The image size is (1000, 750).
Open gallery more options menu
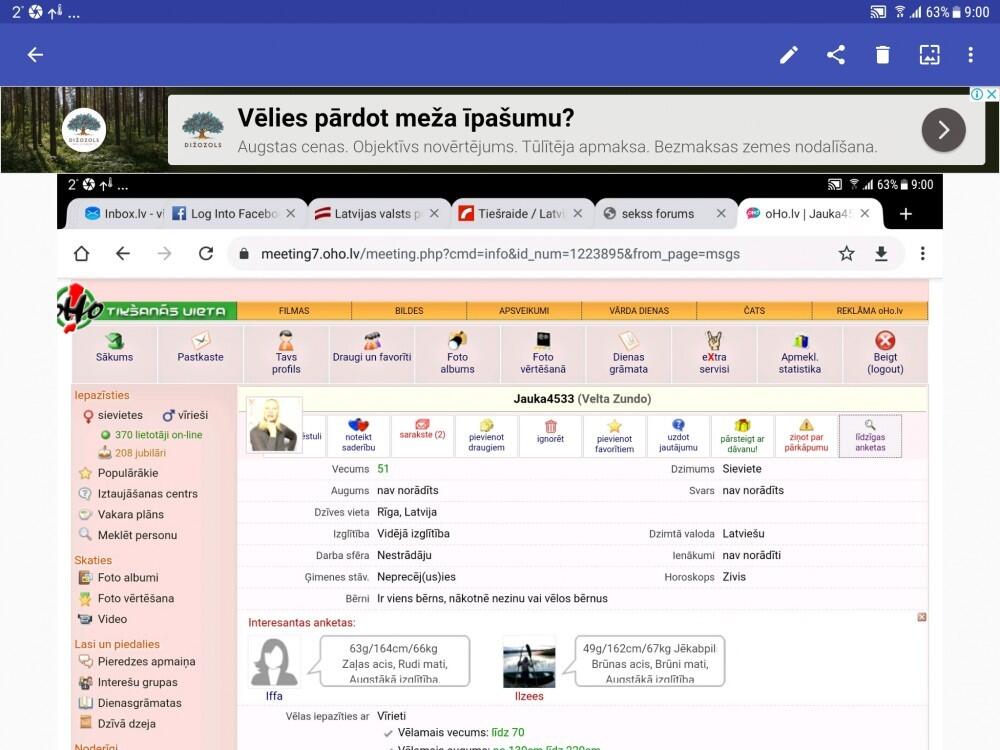pyautogui.click(x=970, y=55)
